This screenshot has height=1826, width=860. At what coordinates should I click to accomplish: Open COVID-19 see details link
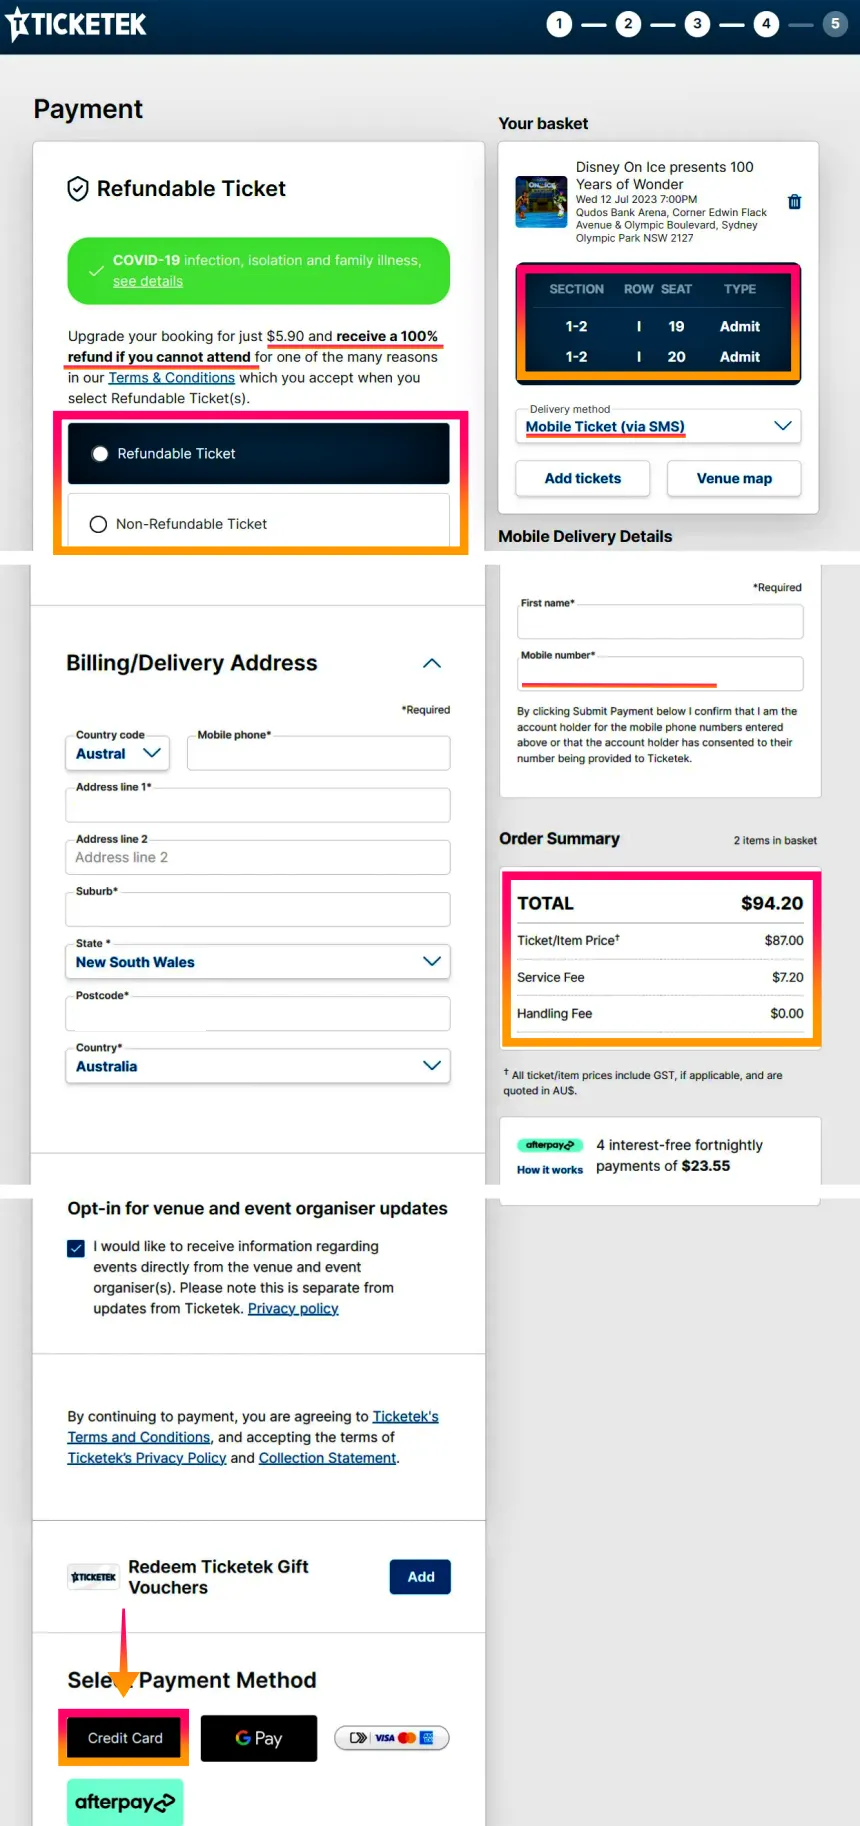pos(148,281)
